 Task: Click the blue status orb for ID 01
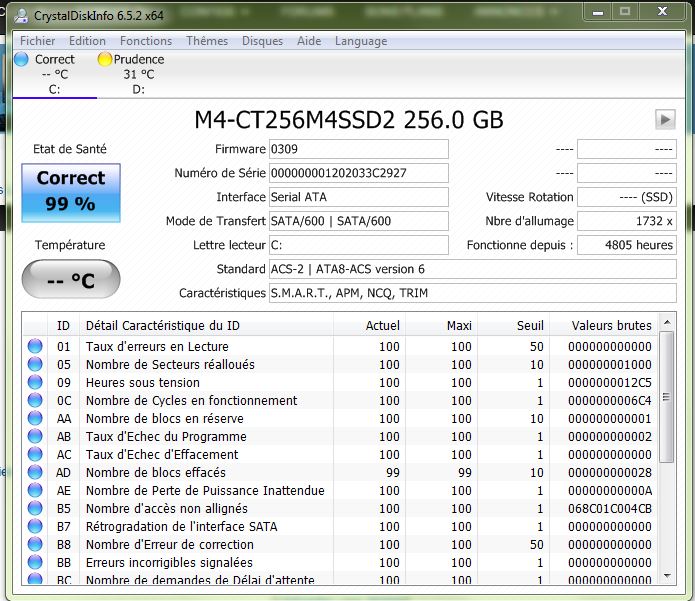pyautogui.click(x=35, y=346)
